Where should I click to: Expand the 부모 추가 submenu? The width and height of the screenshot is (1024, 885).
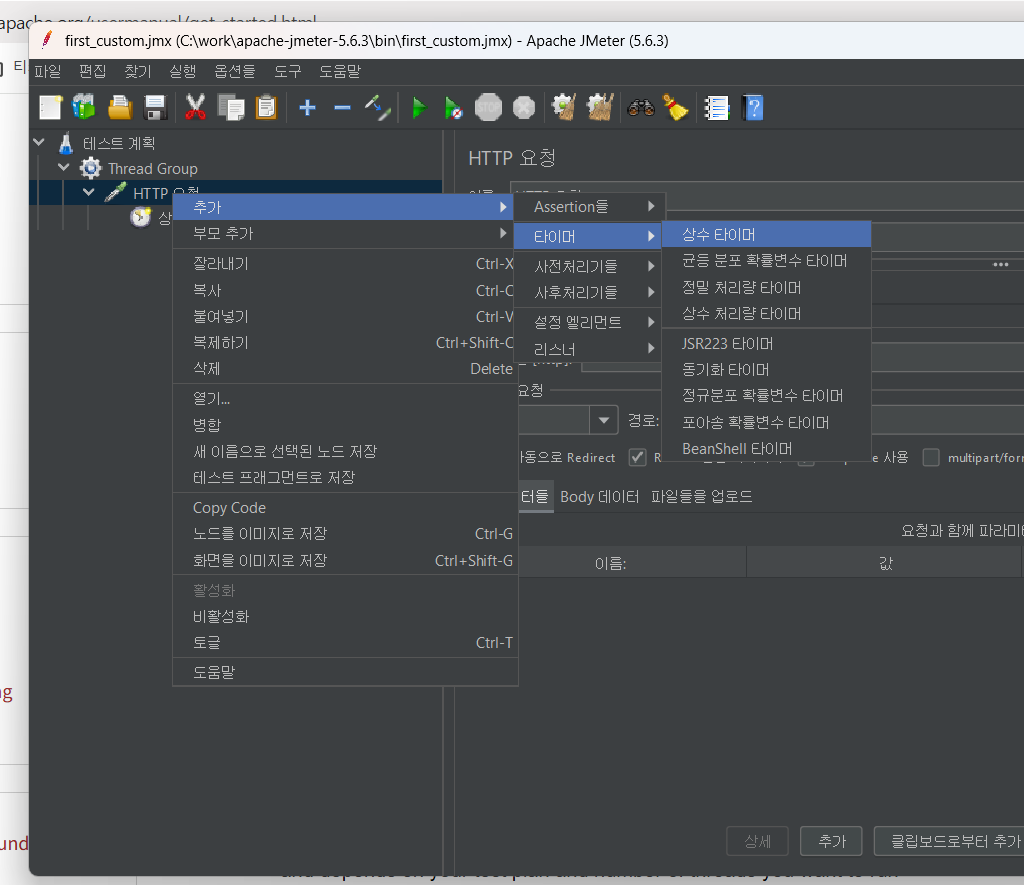[345, 233]
